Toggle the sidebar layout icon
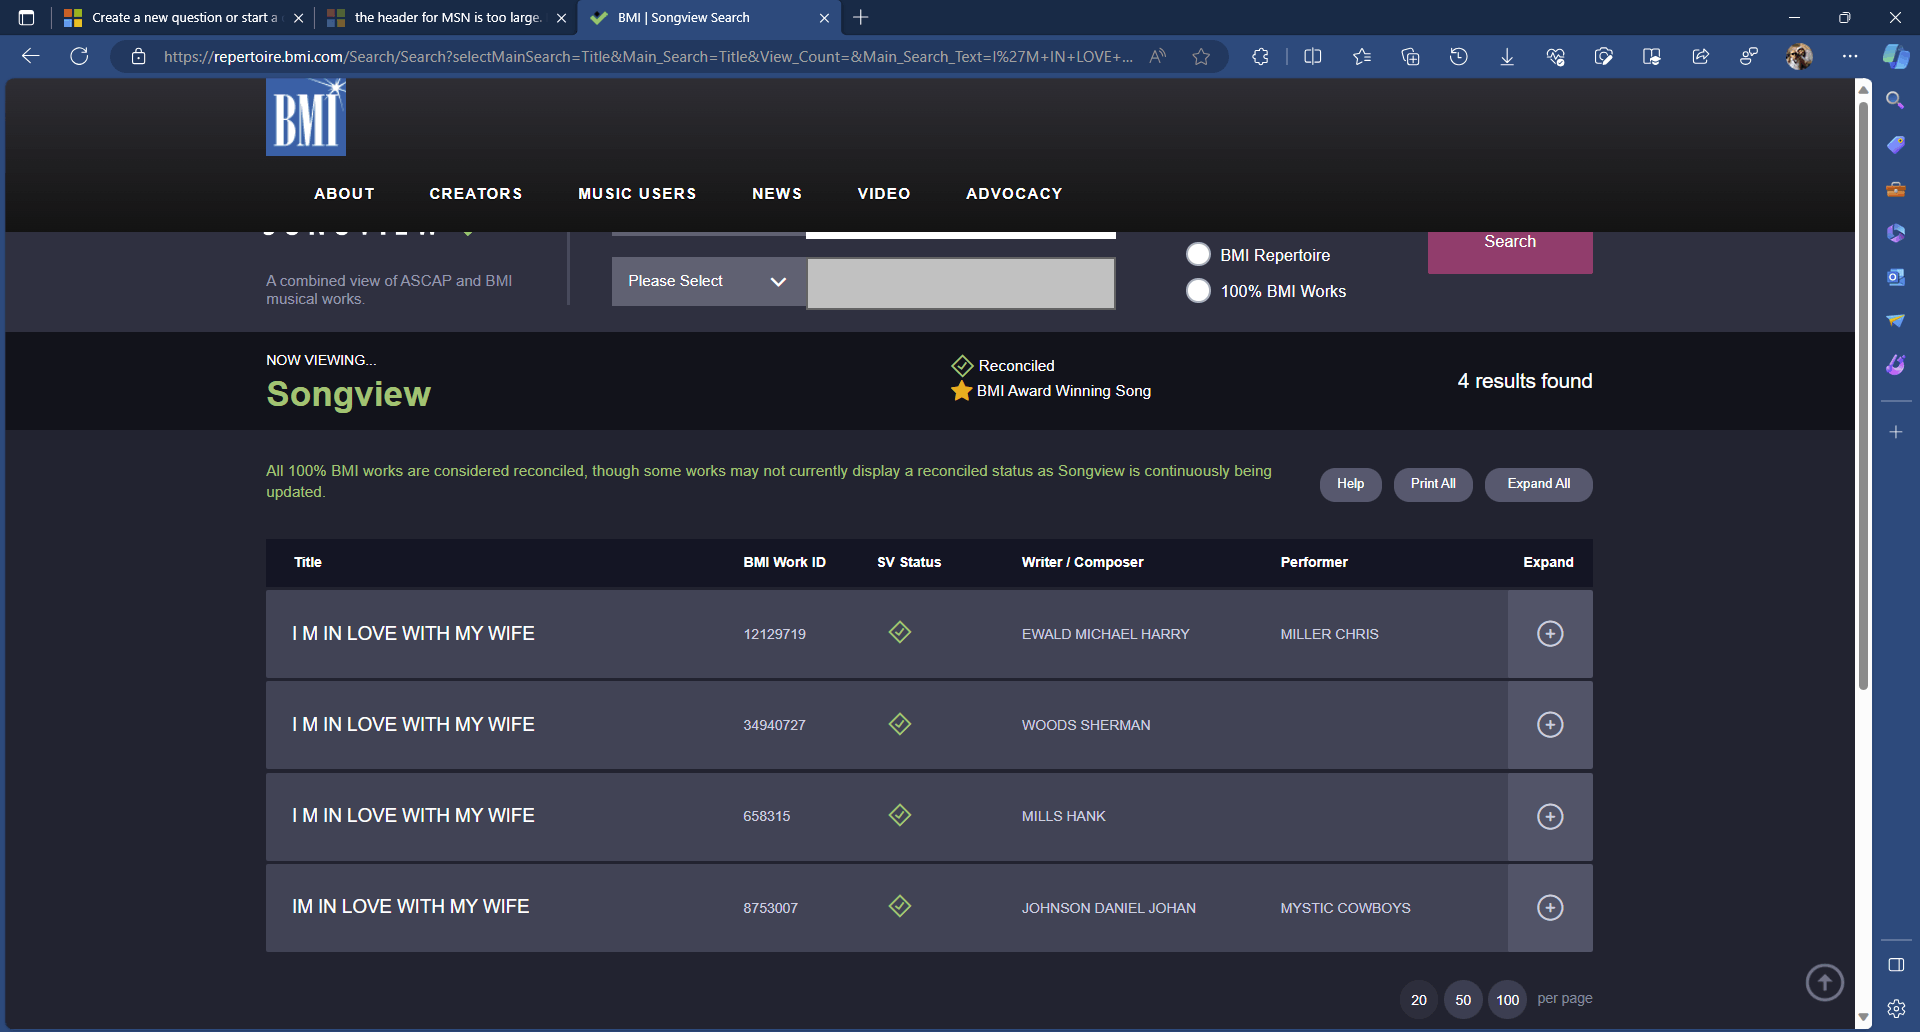Image resolution: width=1920 pixels, height=1032 pixels. (1895, 965)
